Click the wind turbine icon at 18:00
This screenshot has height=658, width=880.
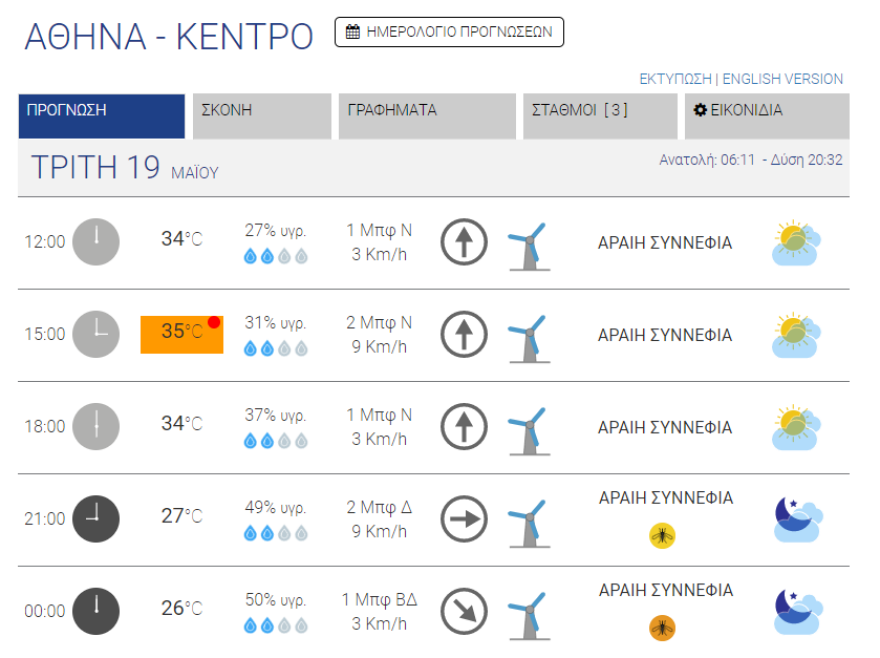(x=529, y=431)
